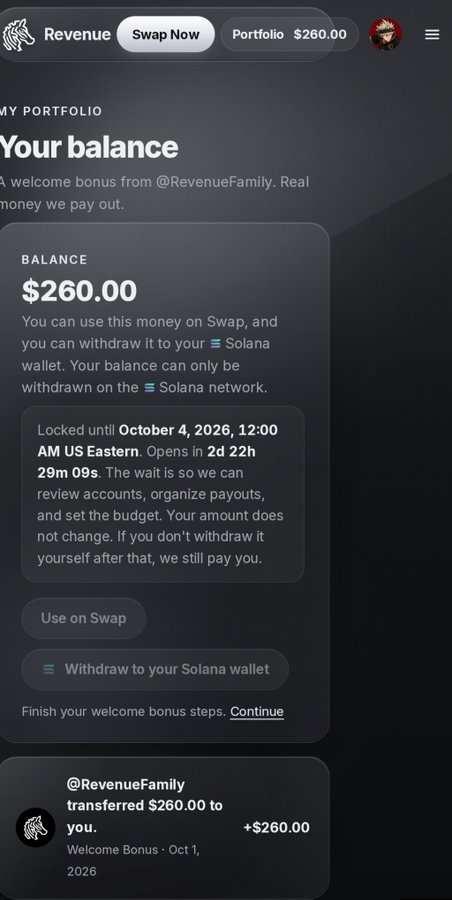Click the Solana icon before "Solana wallet" text
This screenshot has width=452, height=900.
coord(215,344)
